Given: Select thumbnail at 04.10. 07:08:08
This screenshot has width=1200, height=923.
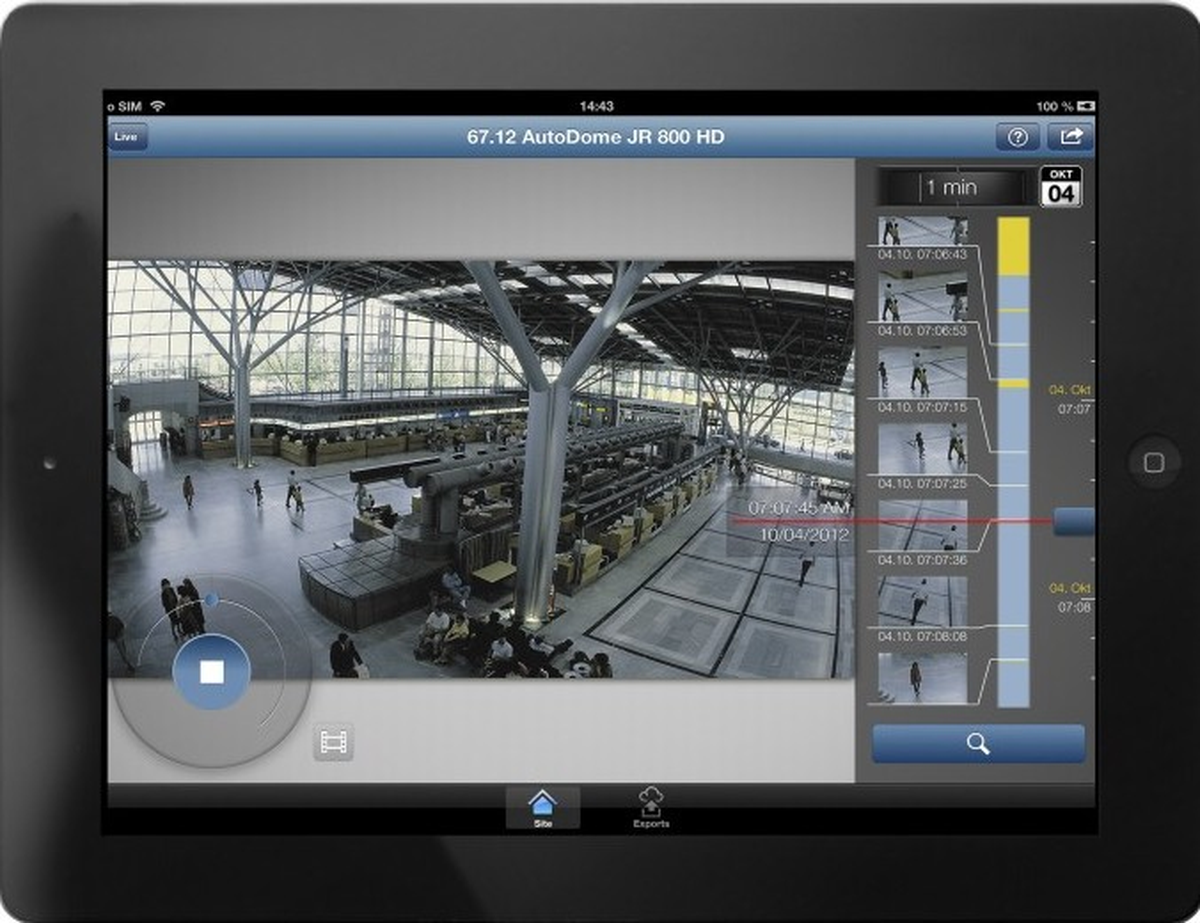Looking at the screenshot, I should pos(923,602).
